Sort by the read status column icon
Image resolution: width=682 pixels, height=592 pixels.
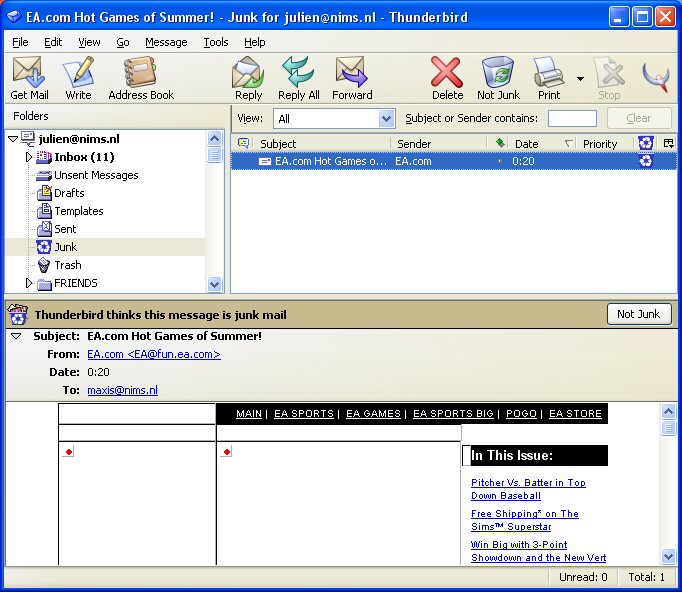click(500, 143)
